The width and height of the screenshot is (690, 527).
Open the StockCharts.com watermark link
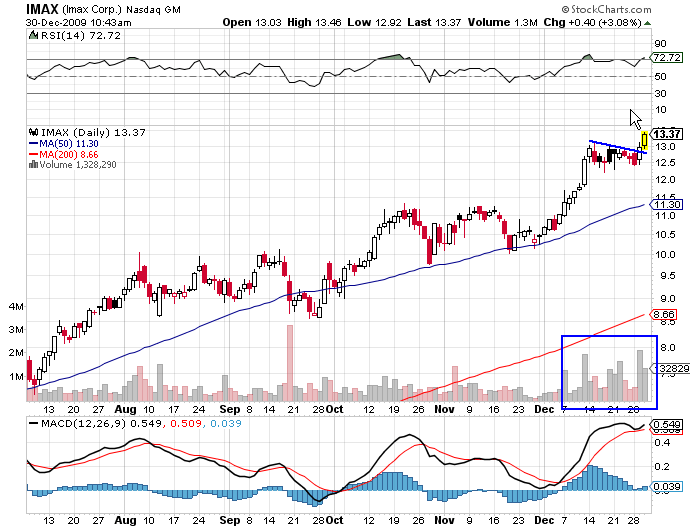point(626,9)
